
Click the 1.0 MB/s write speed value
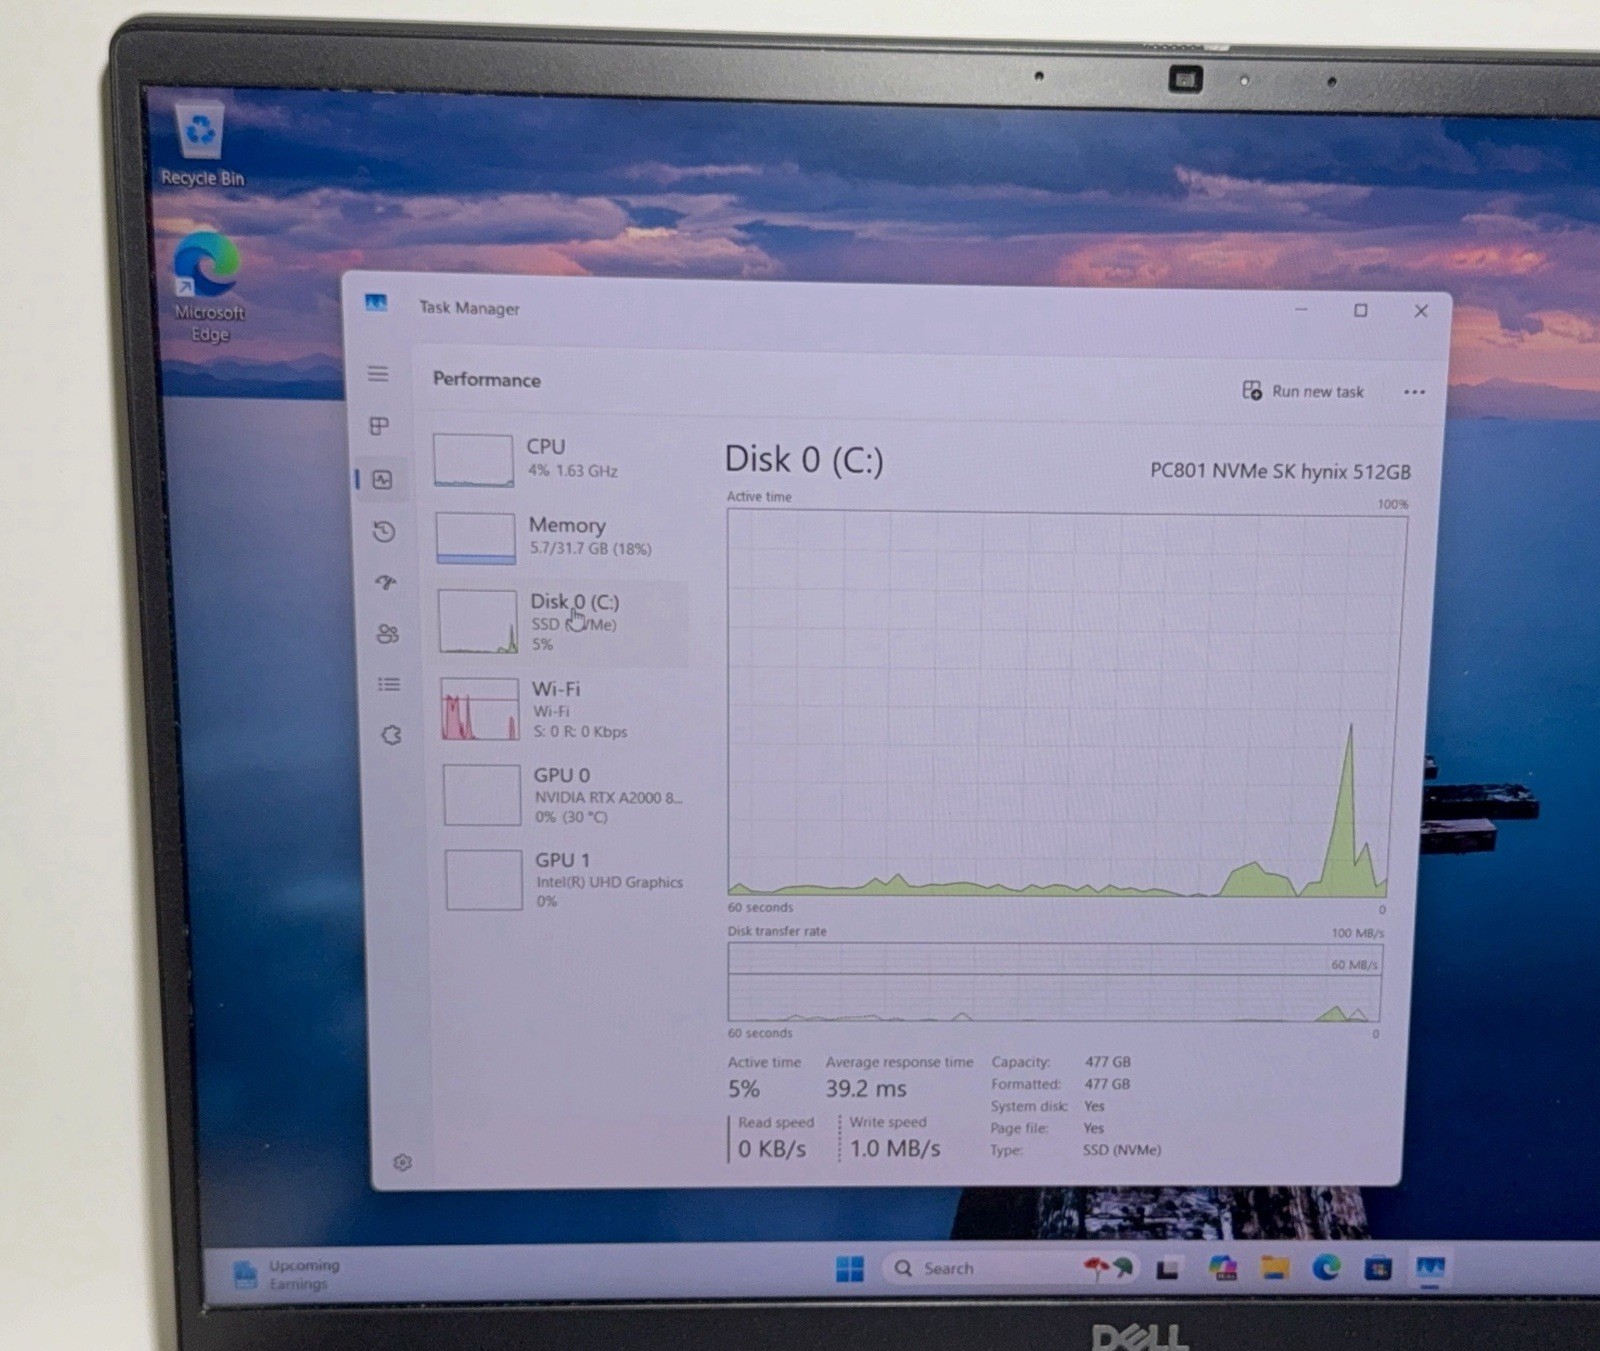(x=895, y=1149)
